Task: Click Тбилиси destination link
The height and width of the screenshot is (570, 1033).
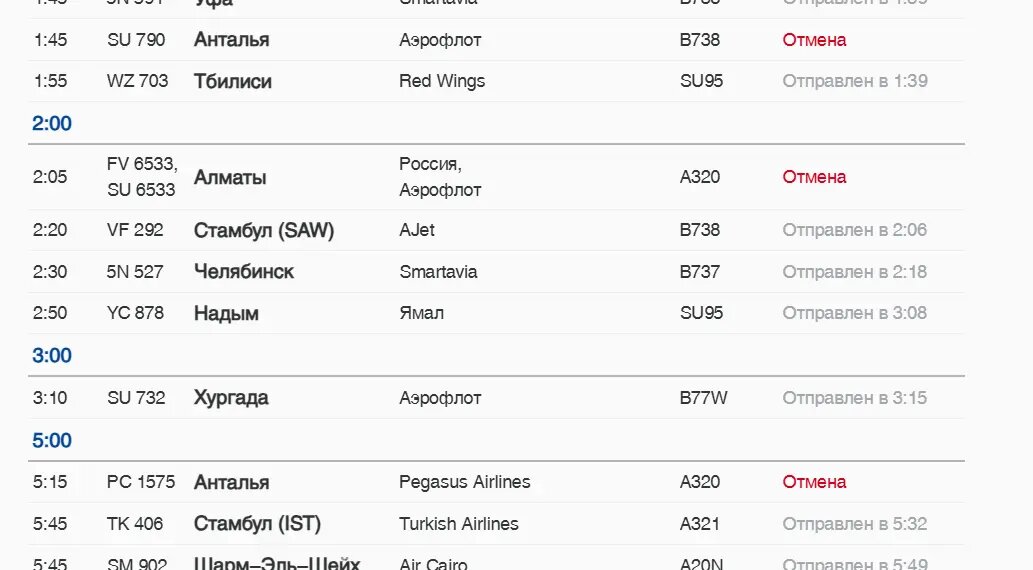Action: 232,81
